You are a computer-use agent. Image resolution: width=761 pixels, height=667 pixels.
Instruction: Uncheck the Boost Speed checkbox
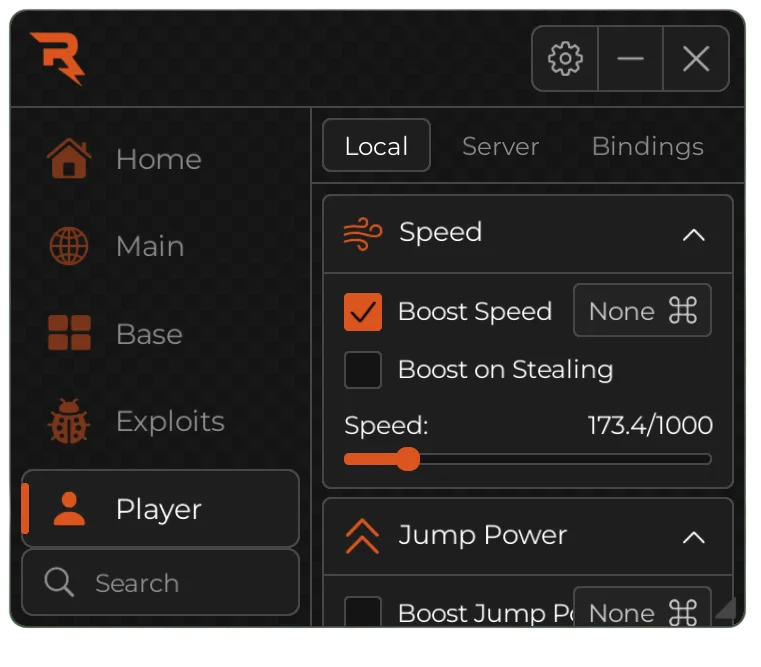tap(363, 312)
